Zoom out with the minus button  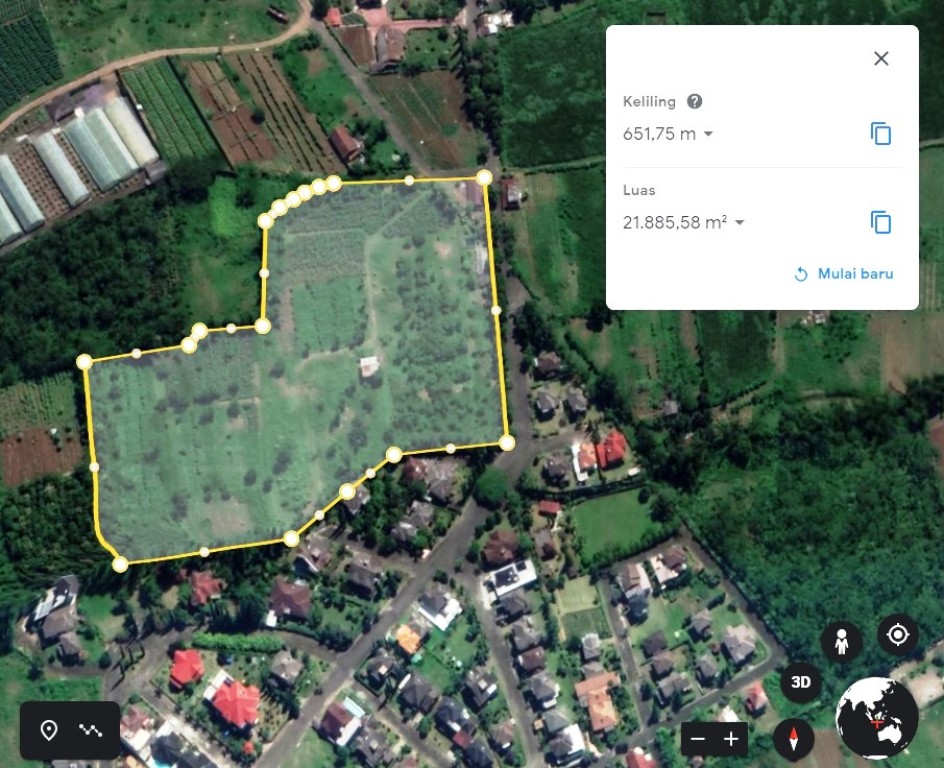698,739
